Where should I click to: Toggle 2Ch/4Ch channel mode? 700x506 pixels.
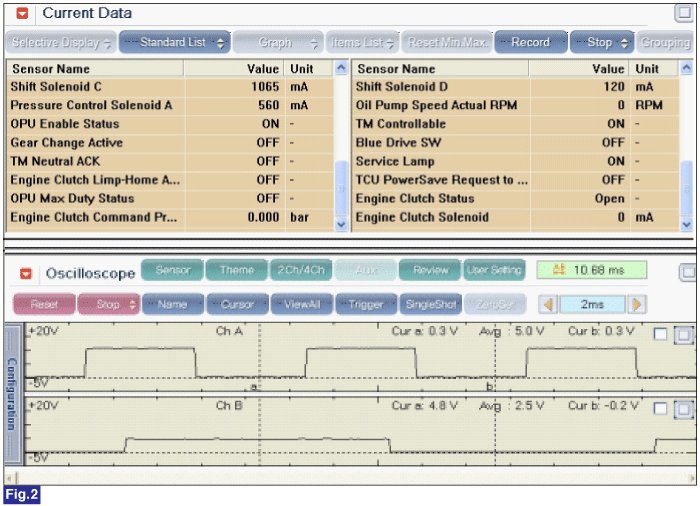tap(299, 270)
